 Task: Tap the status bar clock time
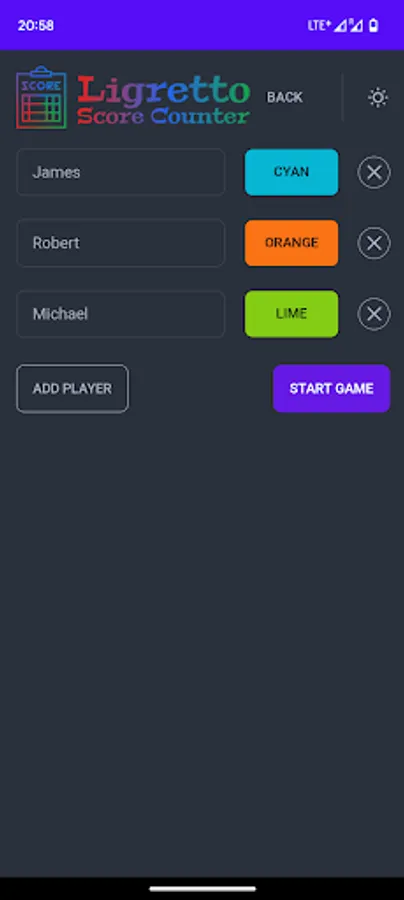pyautogui.click(x=36, y=25)
